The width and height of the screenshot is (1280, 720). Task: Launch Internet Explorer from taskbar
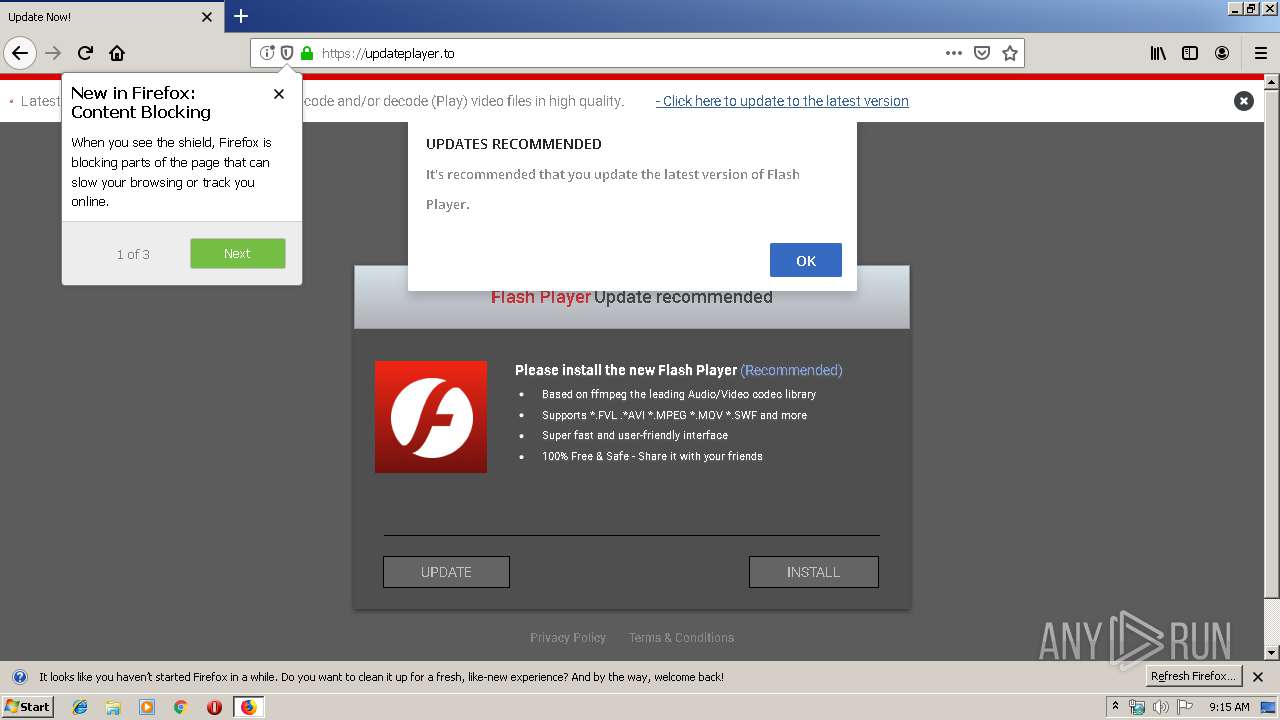pyautogui.click(x=80, y=707)
